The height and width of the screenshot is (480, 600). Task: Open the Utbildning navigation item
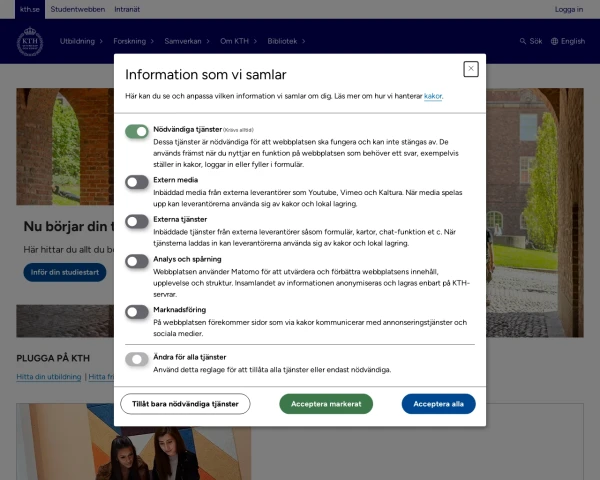[77, 41]
